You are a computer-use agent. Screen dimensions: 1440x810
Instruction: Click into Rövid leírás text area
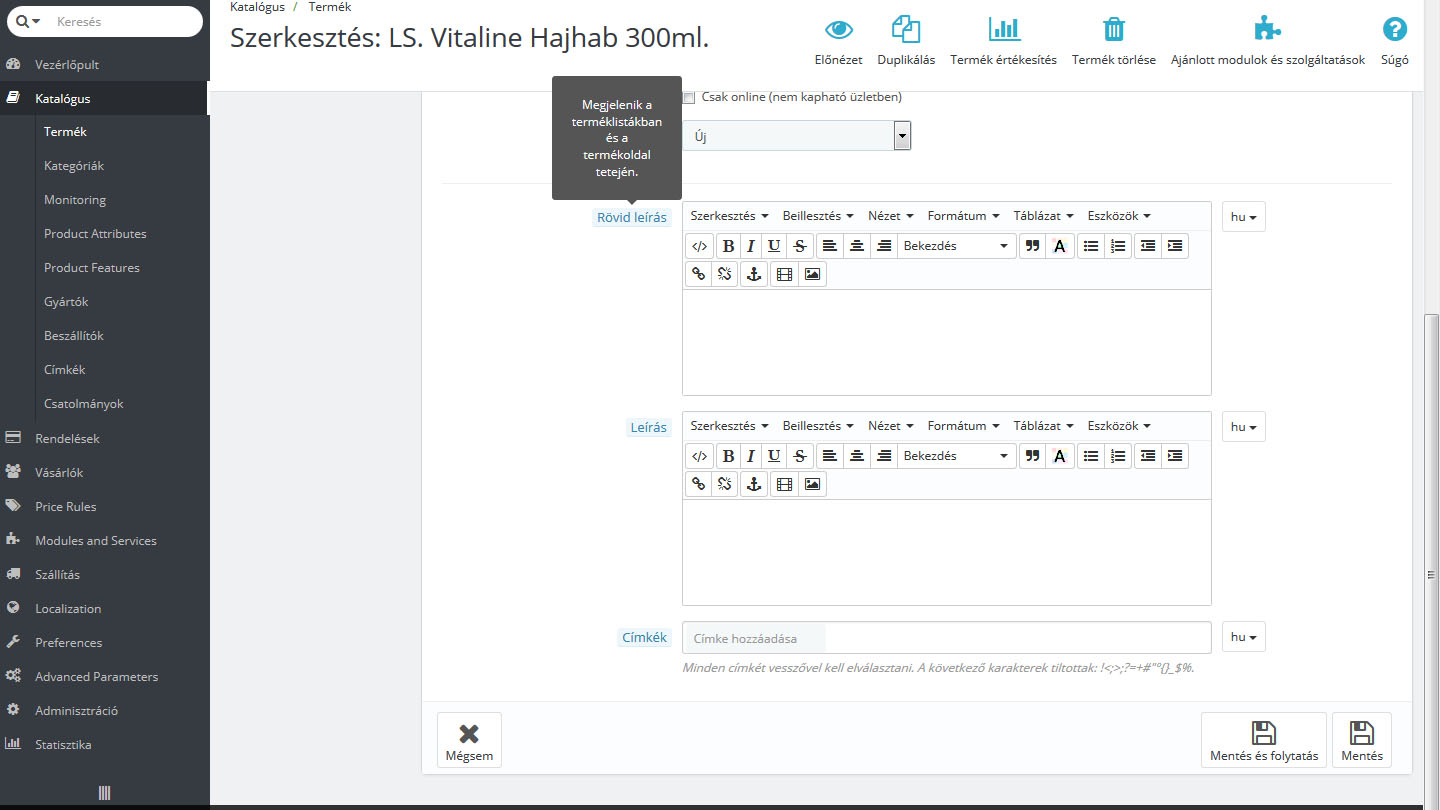946,342
